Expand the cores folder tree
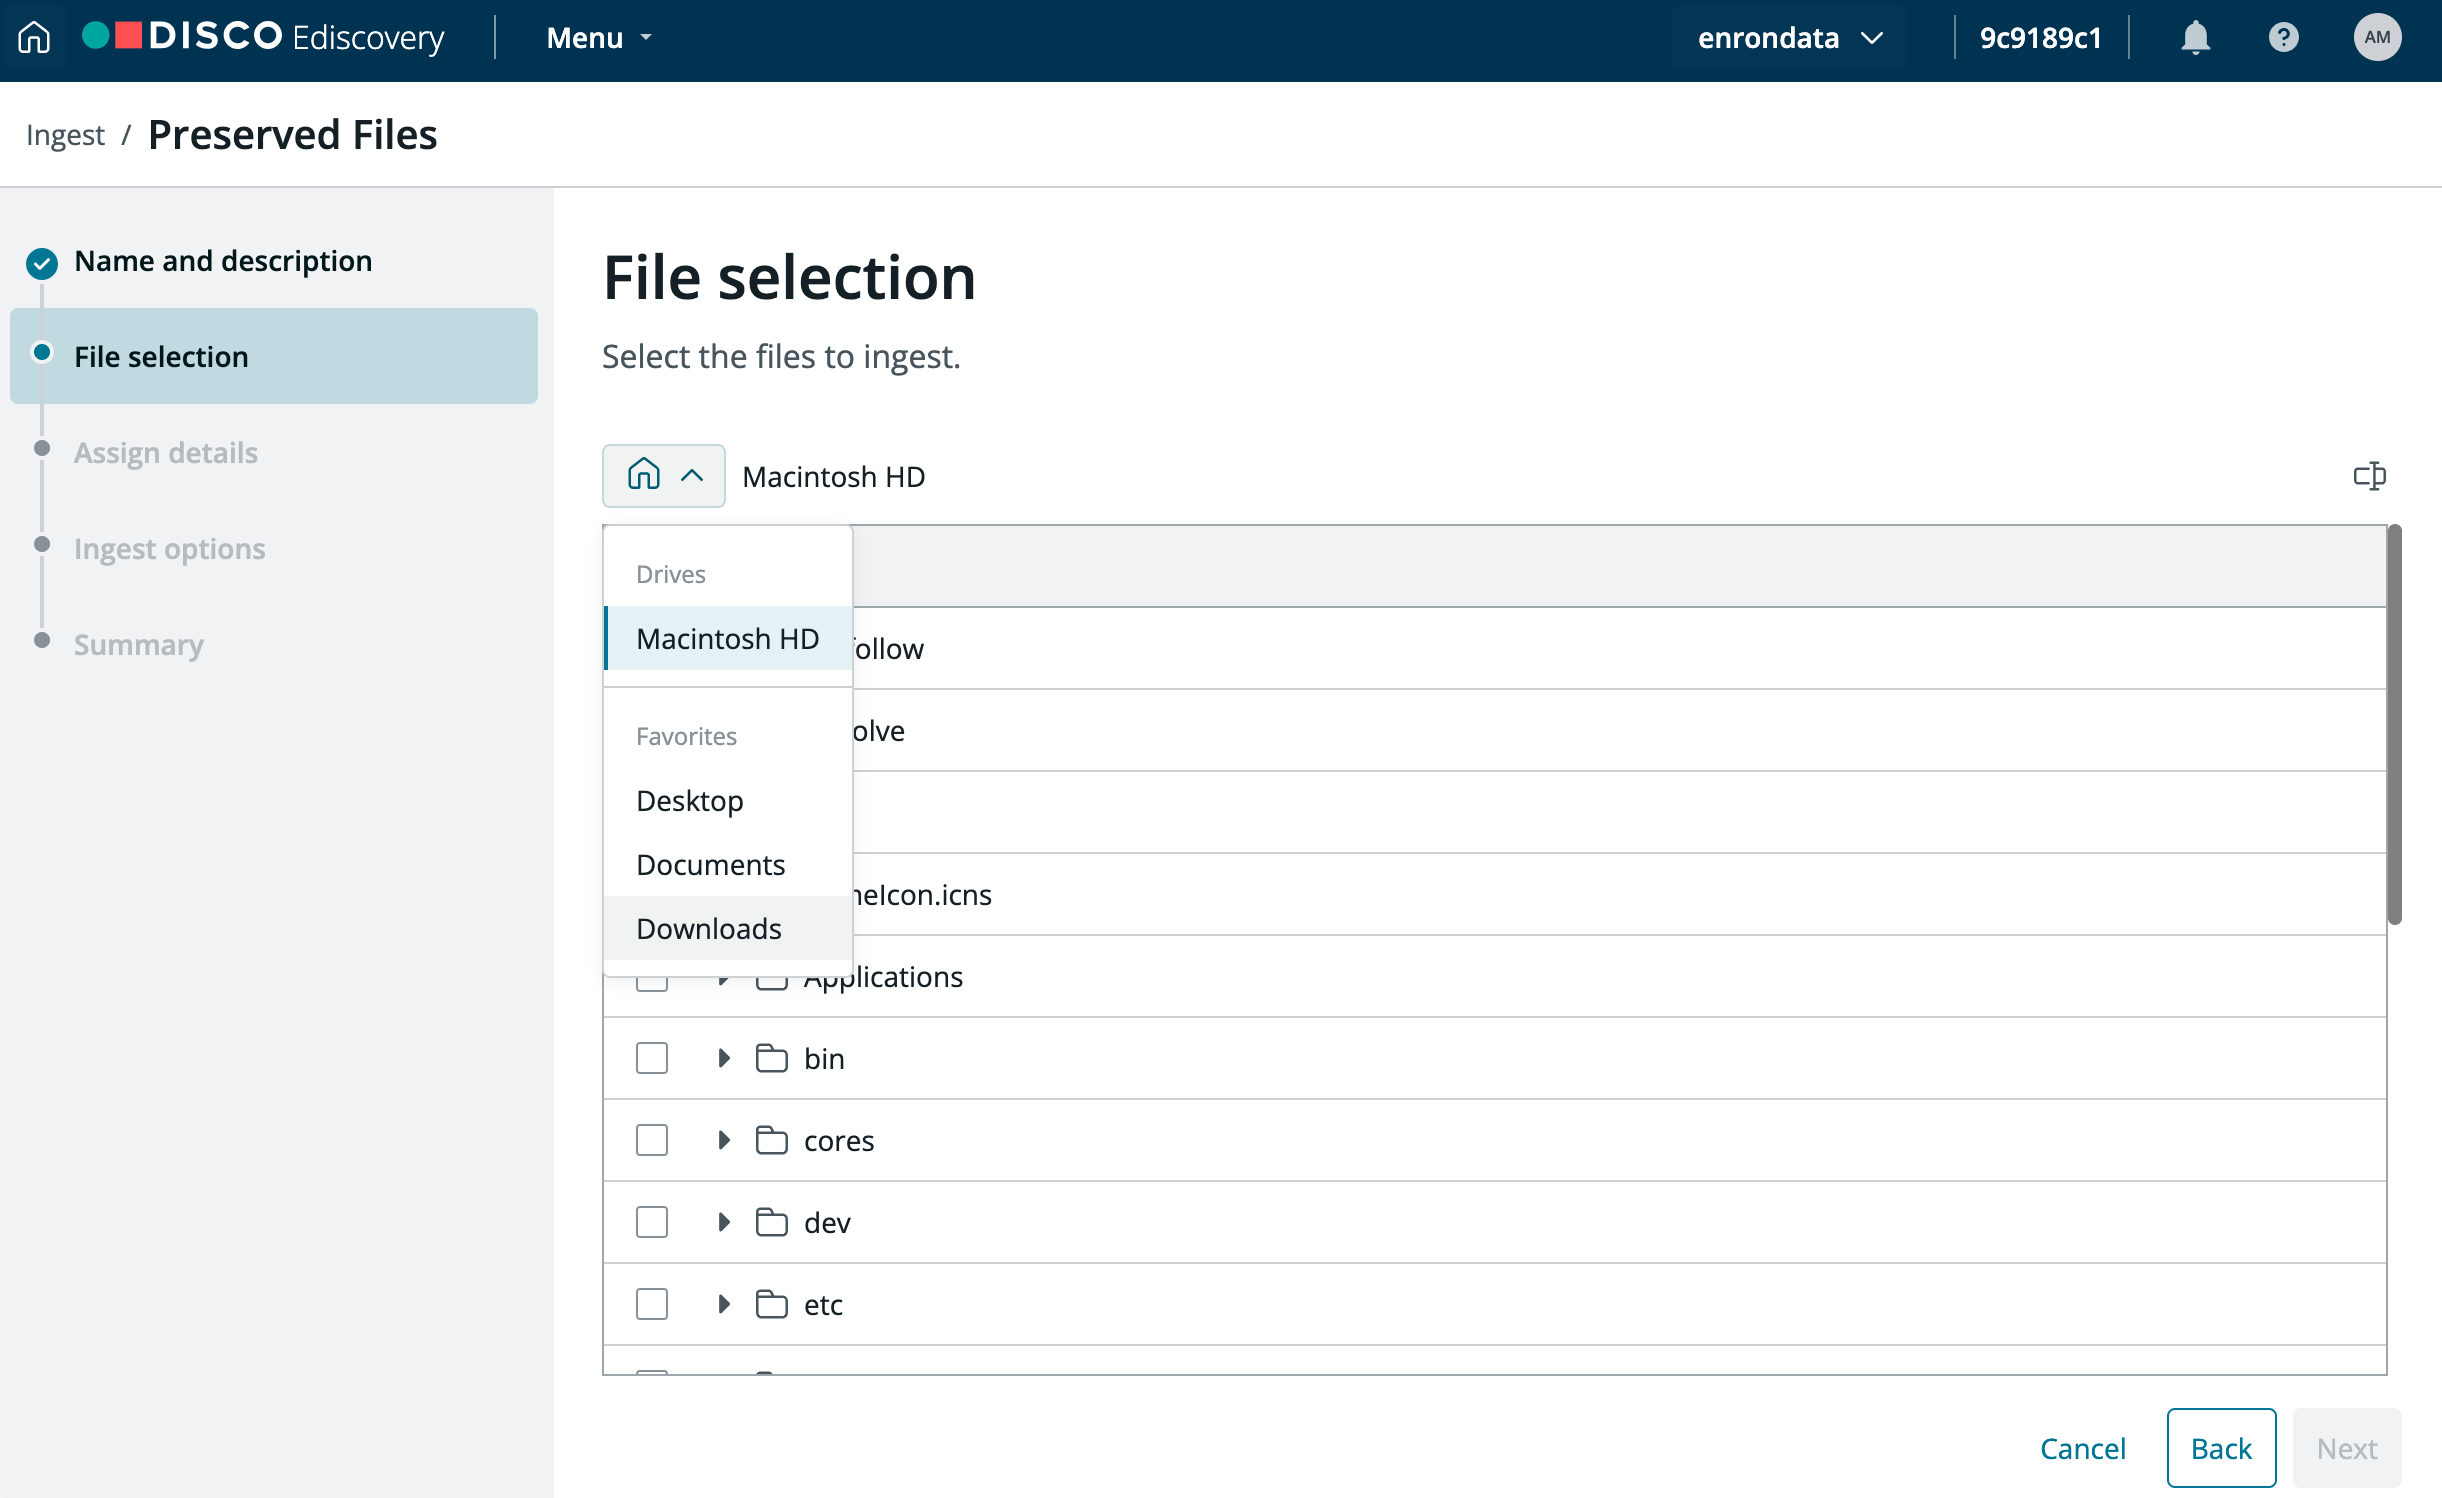2442x1498 pixels. click(x=724, y=1140)
